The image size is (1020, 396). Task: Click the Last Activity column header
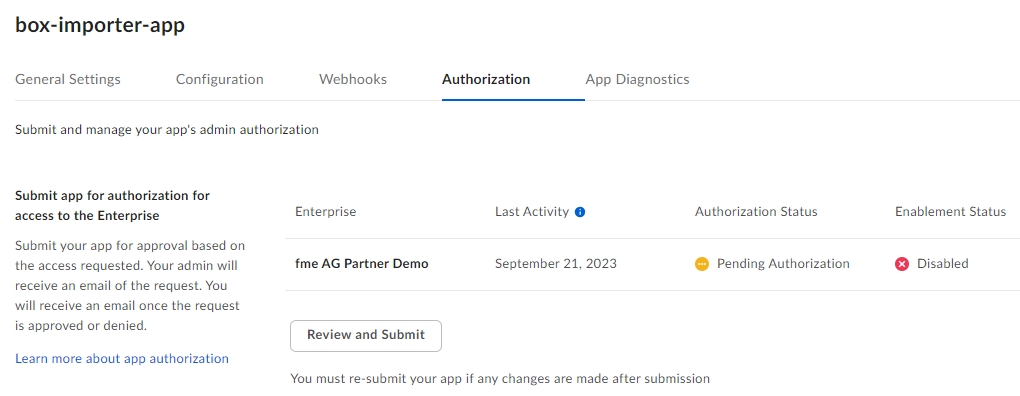point(531,212)
